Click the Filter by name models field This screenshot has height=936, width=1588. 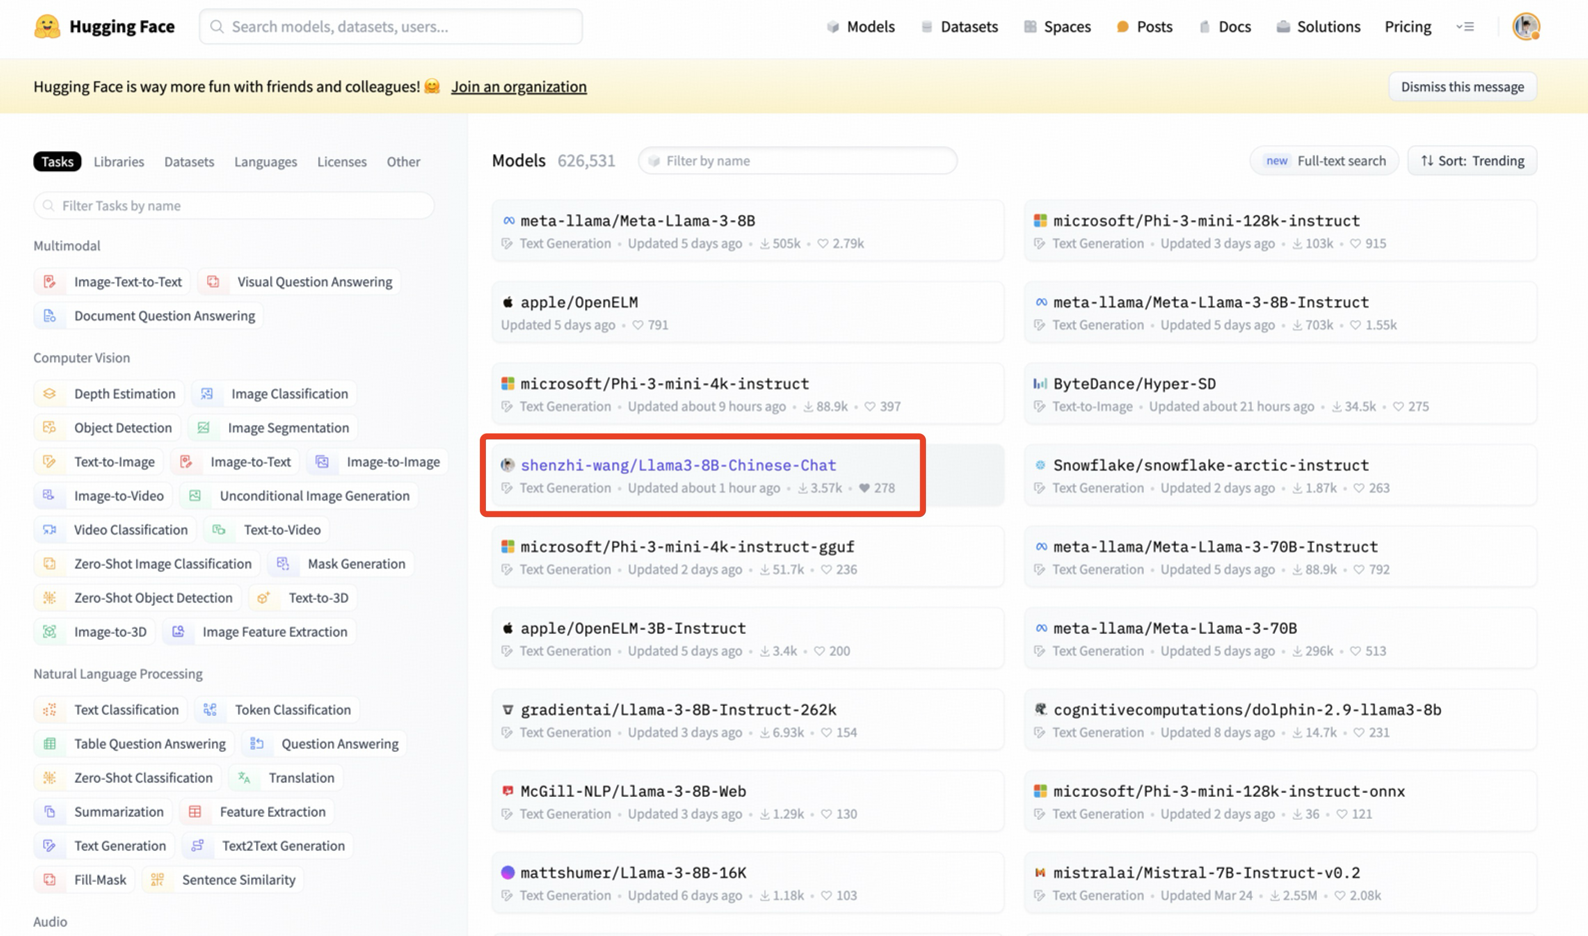coord(798,161)
